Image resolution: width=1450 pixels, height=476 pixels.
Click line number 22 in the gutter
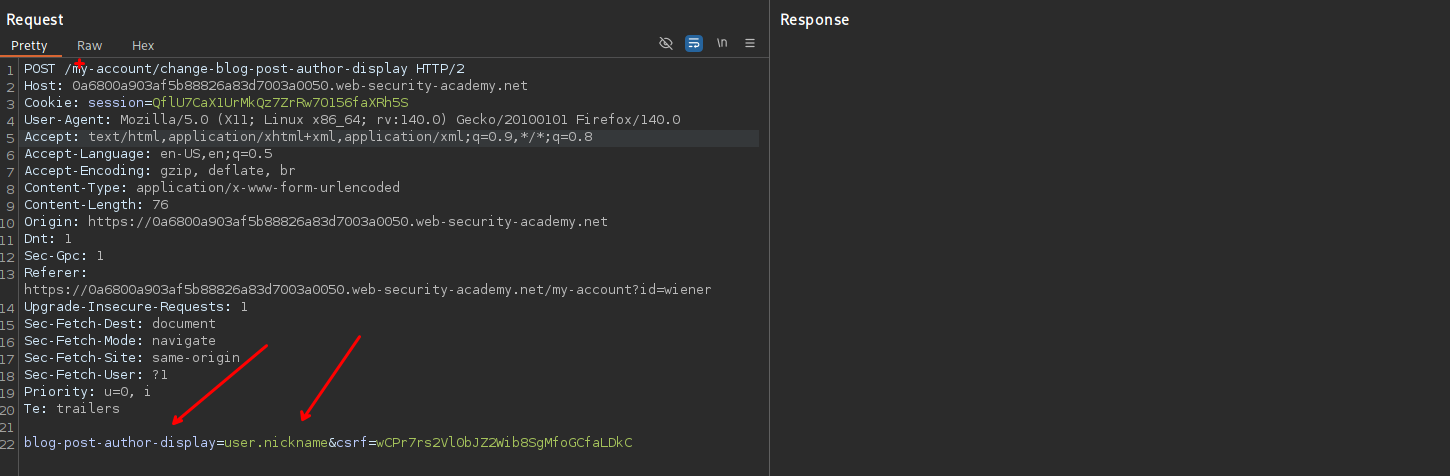[x=8, y=442]
